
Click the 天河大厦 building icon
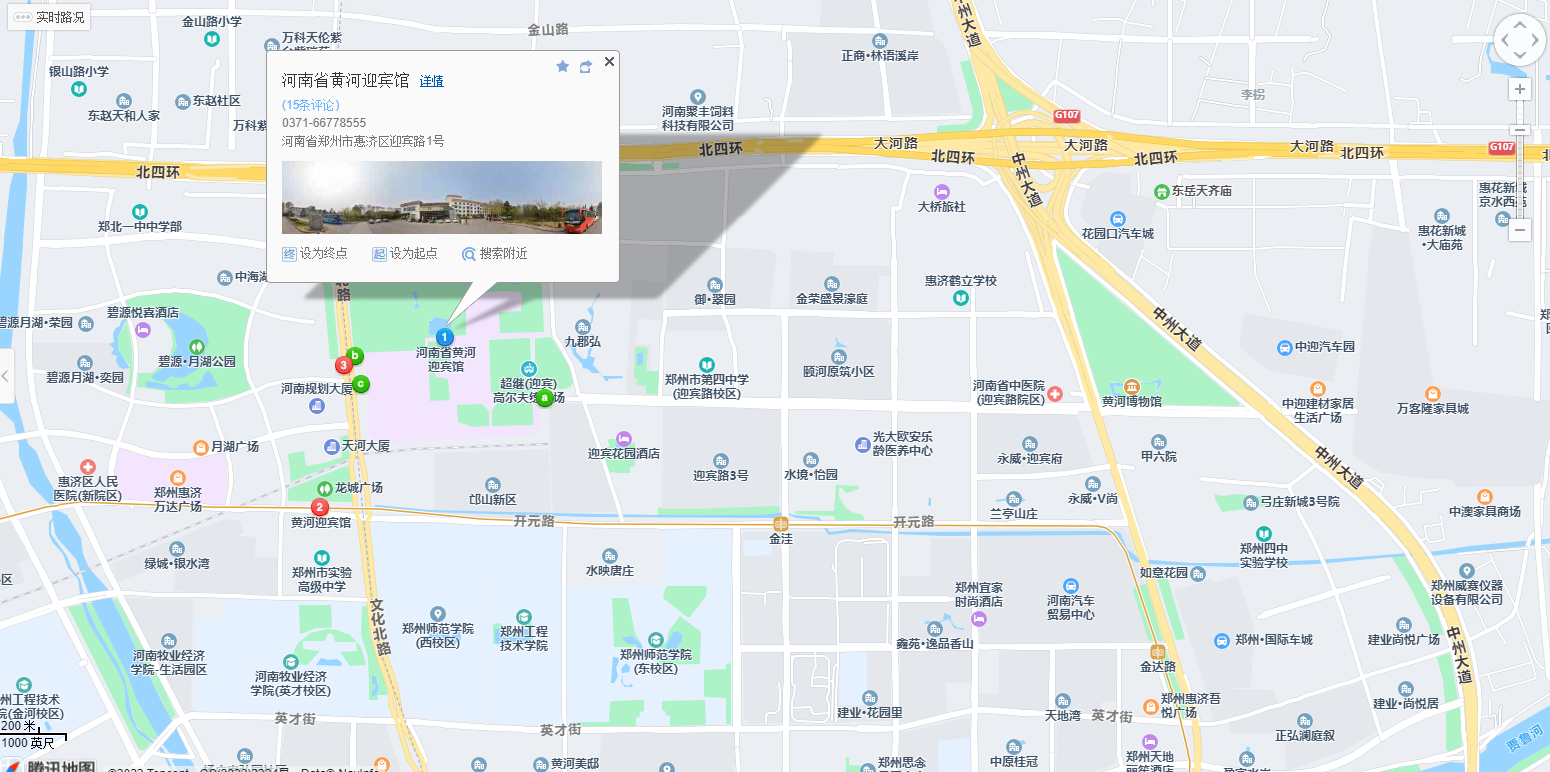331,445
